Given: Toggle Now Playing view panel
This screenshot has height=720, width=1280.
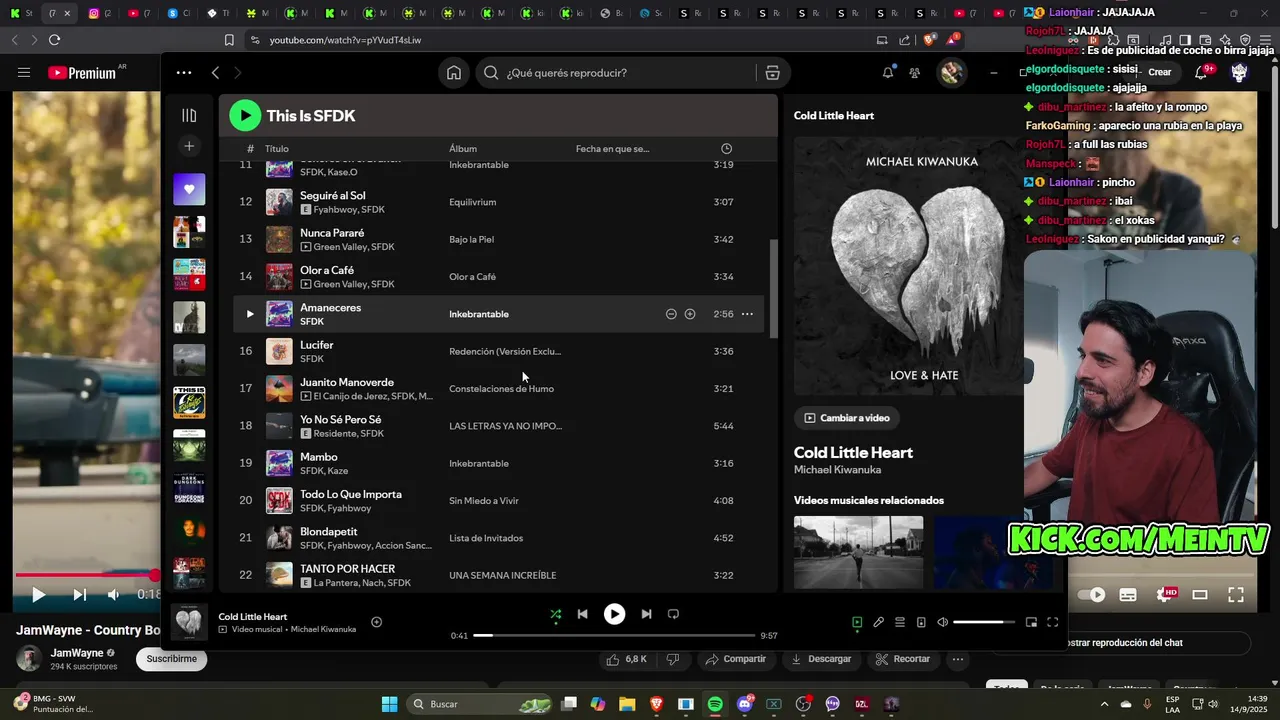Looking at the screenshot, I should [857, 622].
